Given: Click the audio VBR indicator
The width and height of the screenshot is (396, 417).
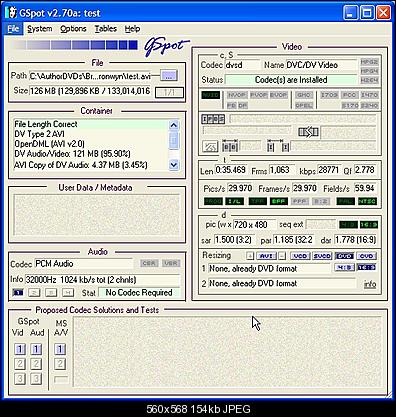Looking at the screenshot, I should coord(171,263).
